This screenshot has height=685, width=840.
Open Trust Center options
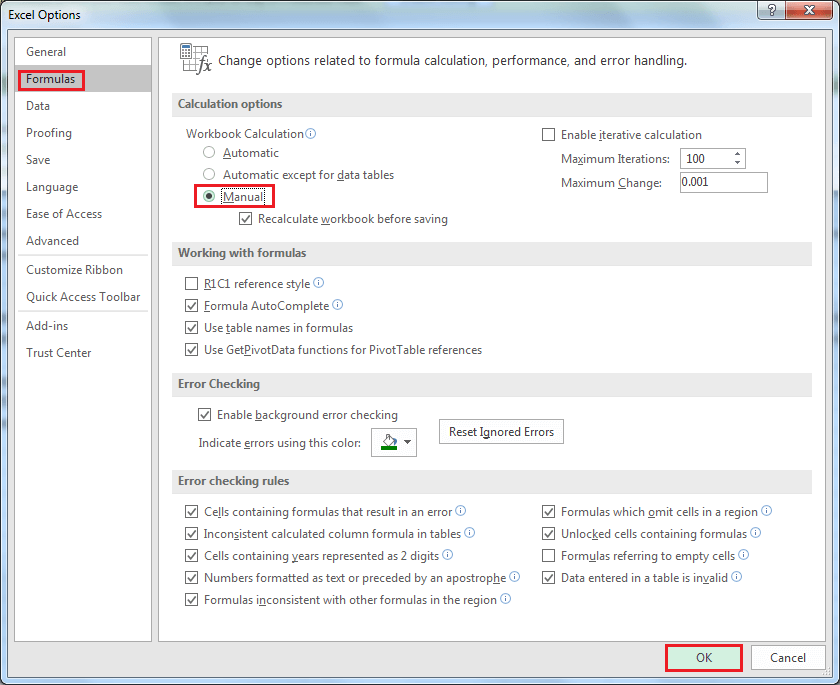(83, 352)
